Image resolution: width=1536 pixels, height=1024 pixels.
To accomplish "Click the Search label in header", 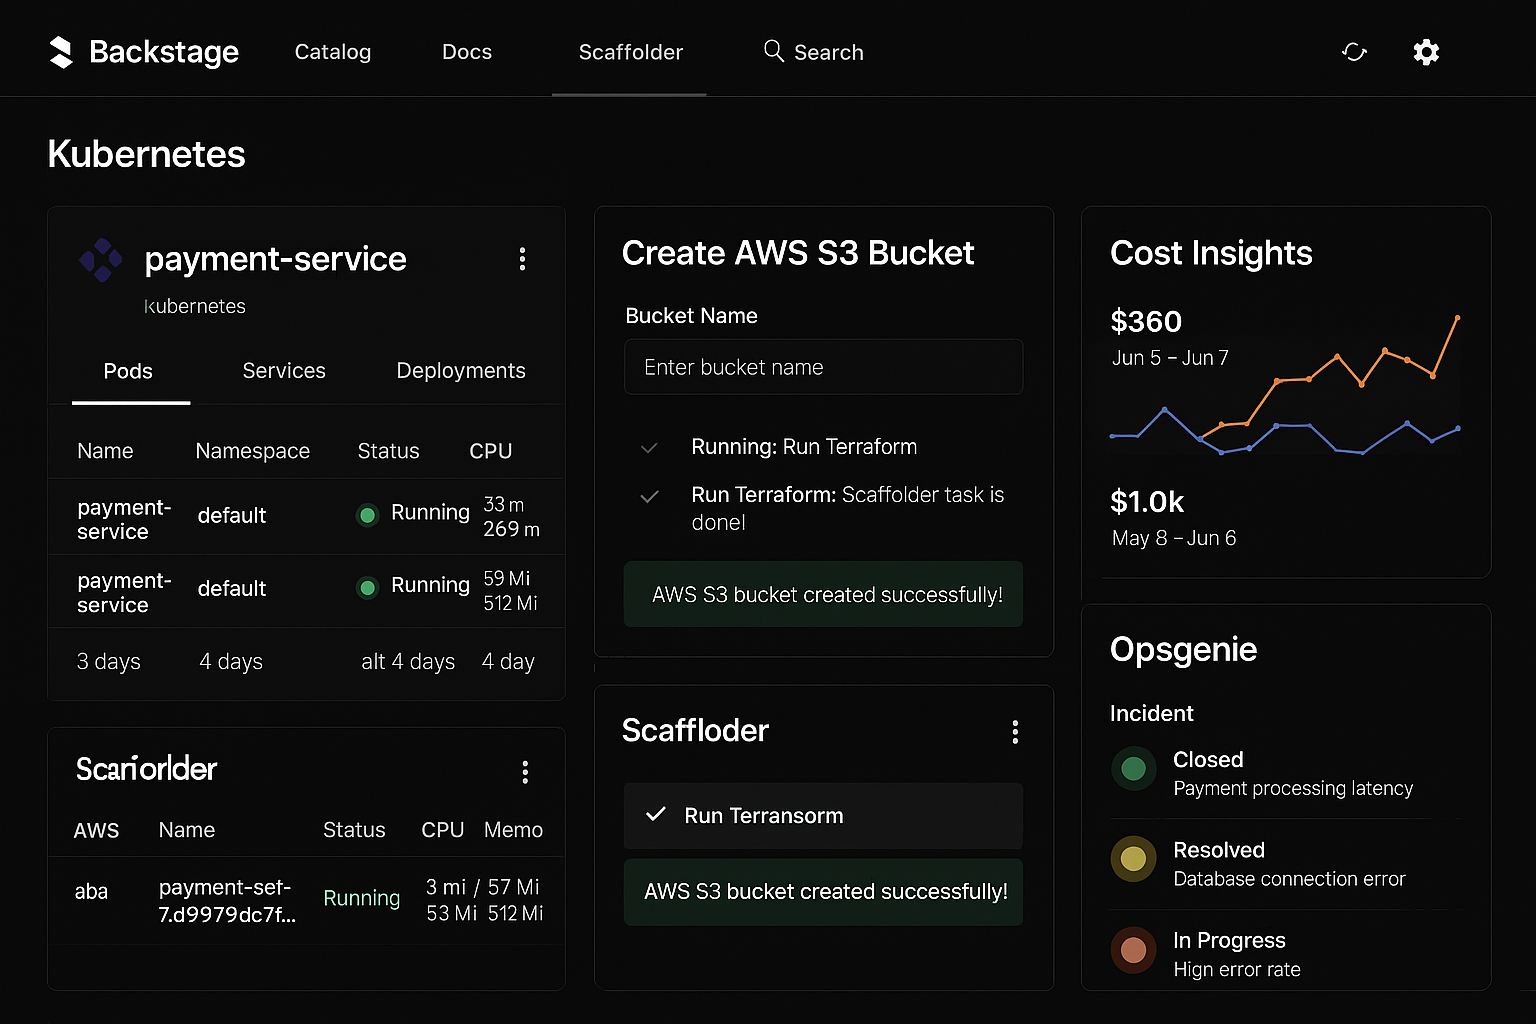I will point(829,52).
